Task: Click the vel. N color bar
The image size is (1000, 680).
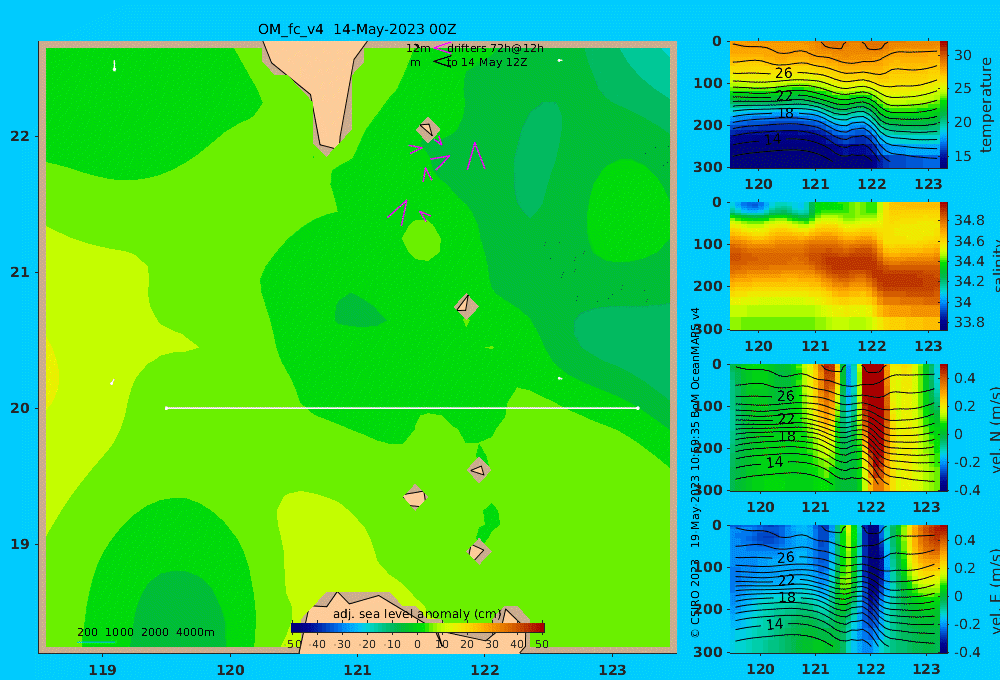Action: click(944, 427)
